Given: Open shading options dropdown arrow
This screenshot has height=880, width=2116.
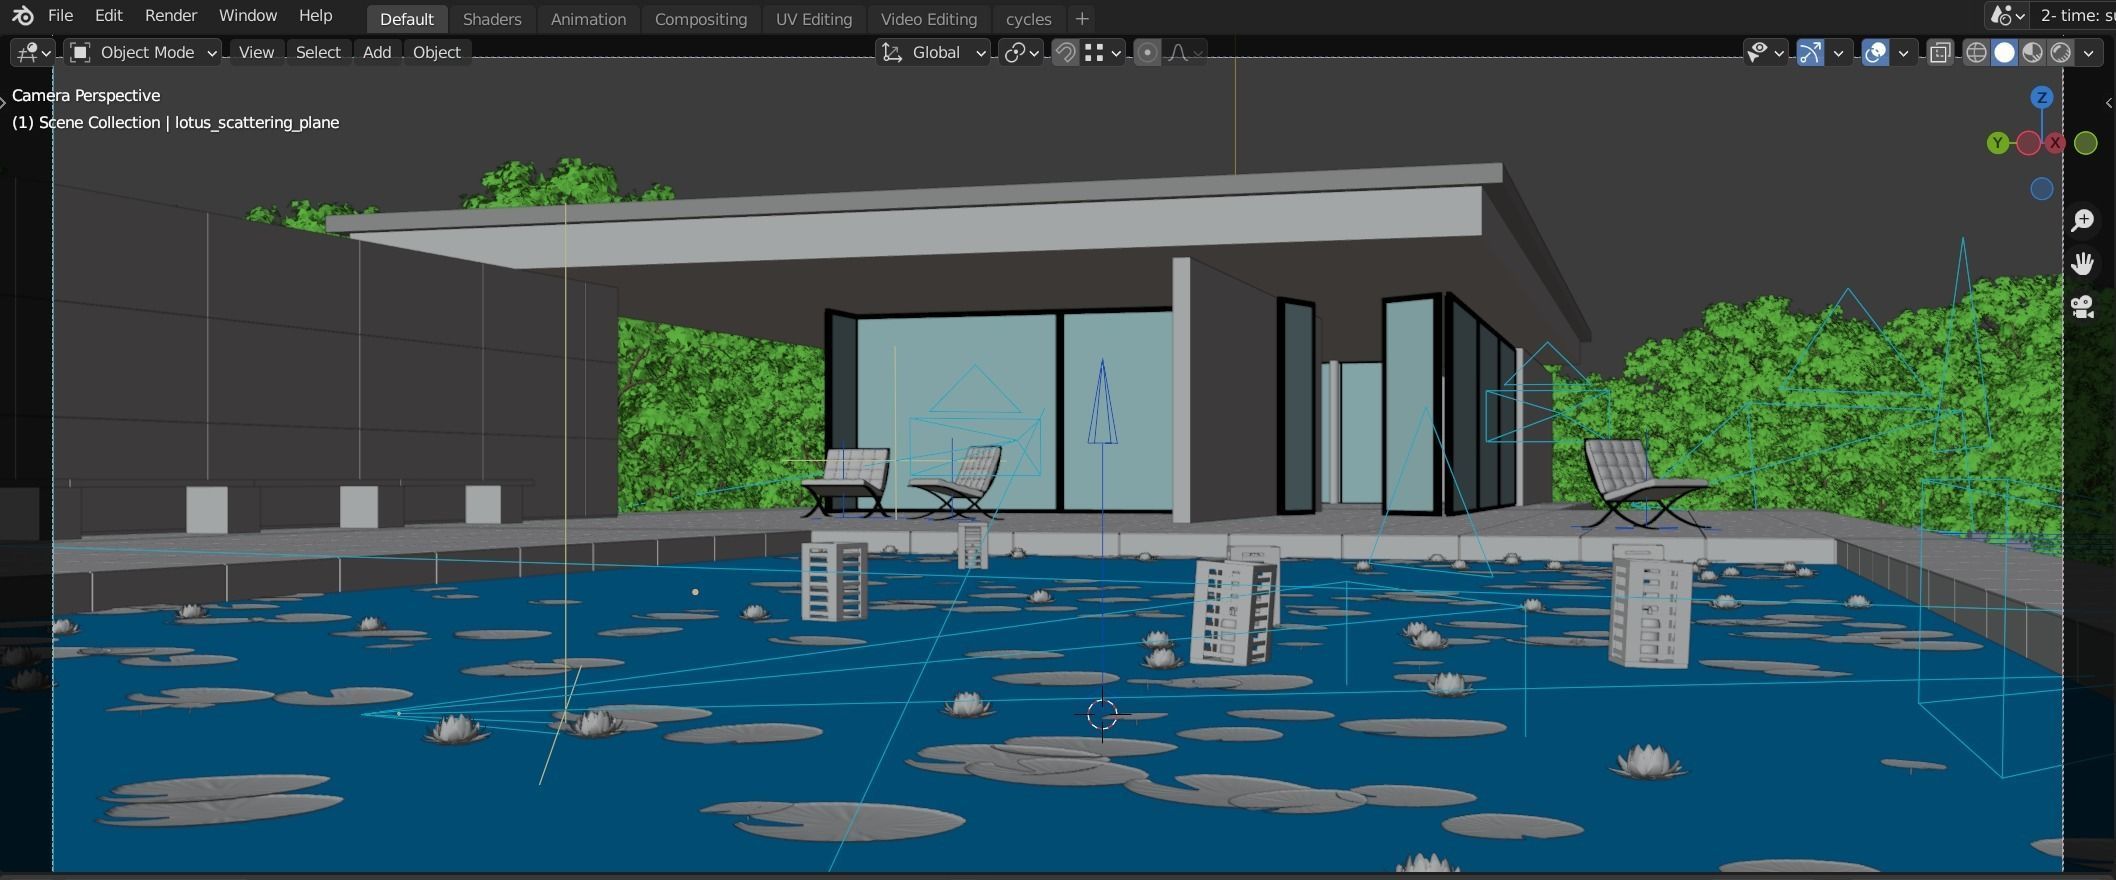Looking at the screenshot, I should coord(2089,52).
